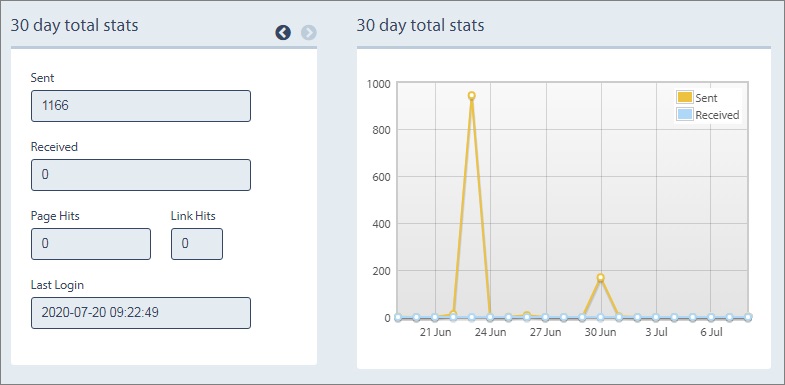Click the Link Hits value field
The height and width of the screenshot is (385, 785).
[197, 244]
